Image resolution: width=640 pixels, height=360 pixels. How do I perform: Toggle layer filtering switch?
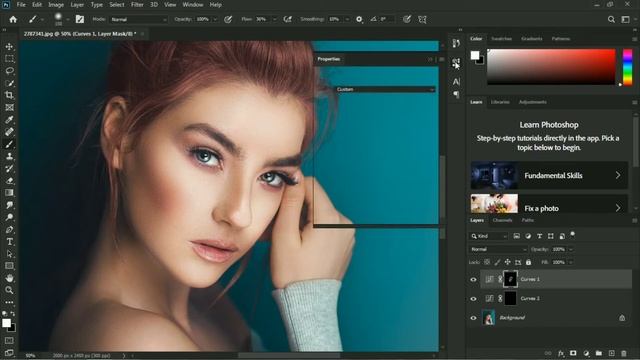pos(572,234)
